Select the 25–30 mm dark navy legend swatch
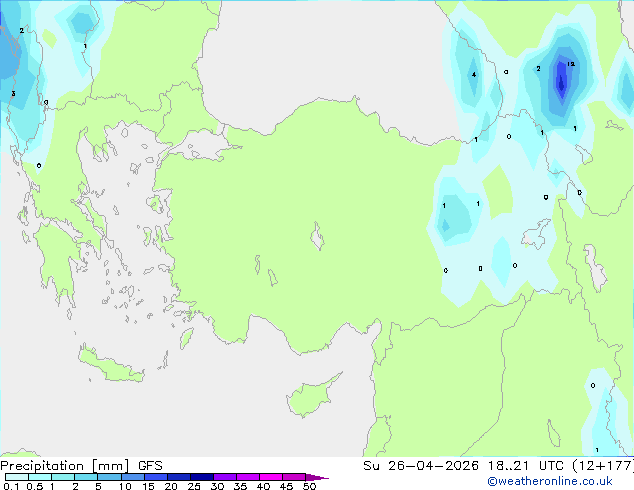 [x=202, y=477]
